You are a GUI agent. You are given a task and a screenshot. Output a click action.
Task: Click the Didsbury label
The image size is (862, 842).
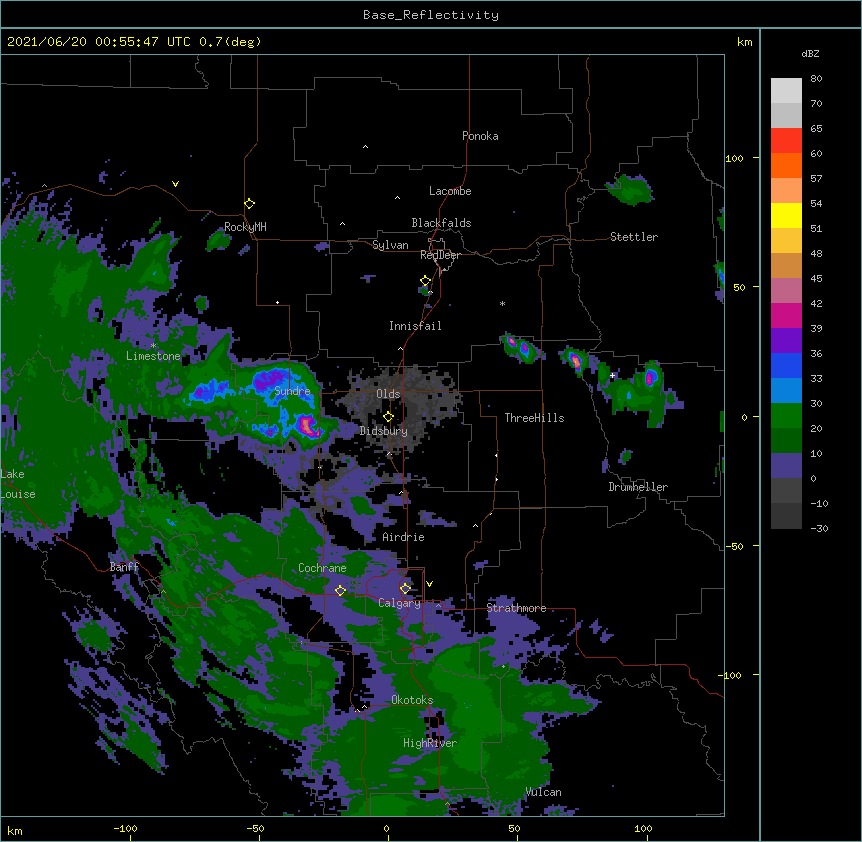click(384, 431)
